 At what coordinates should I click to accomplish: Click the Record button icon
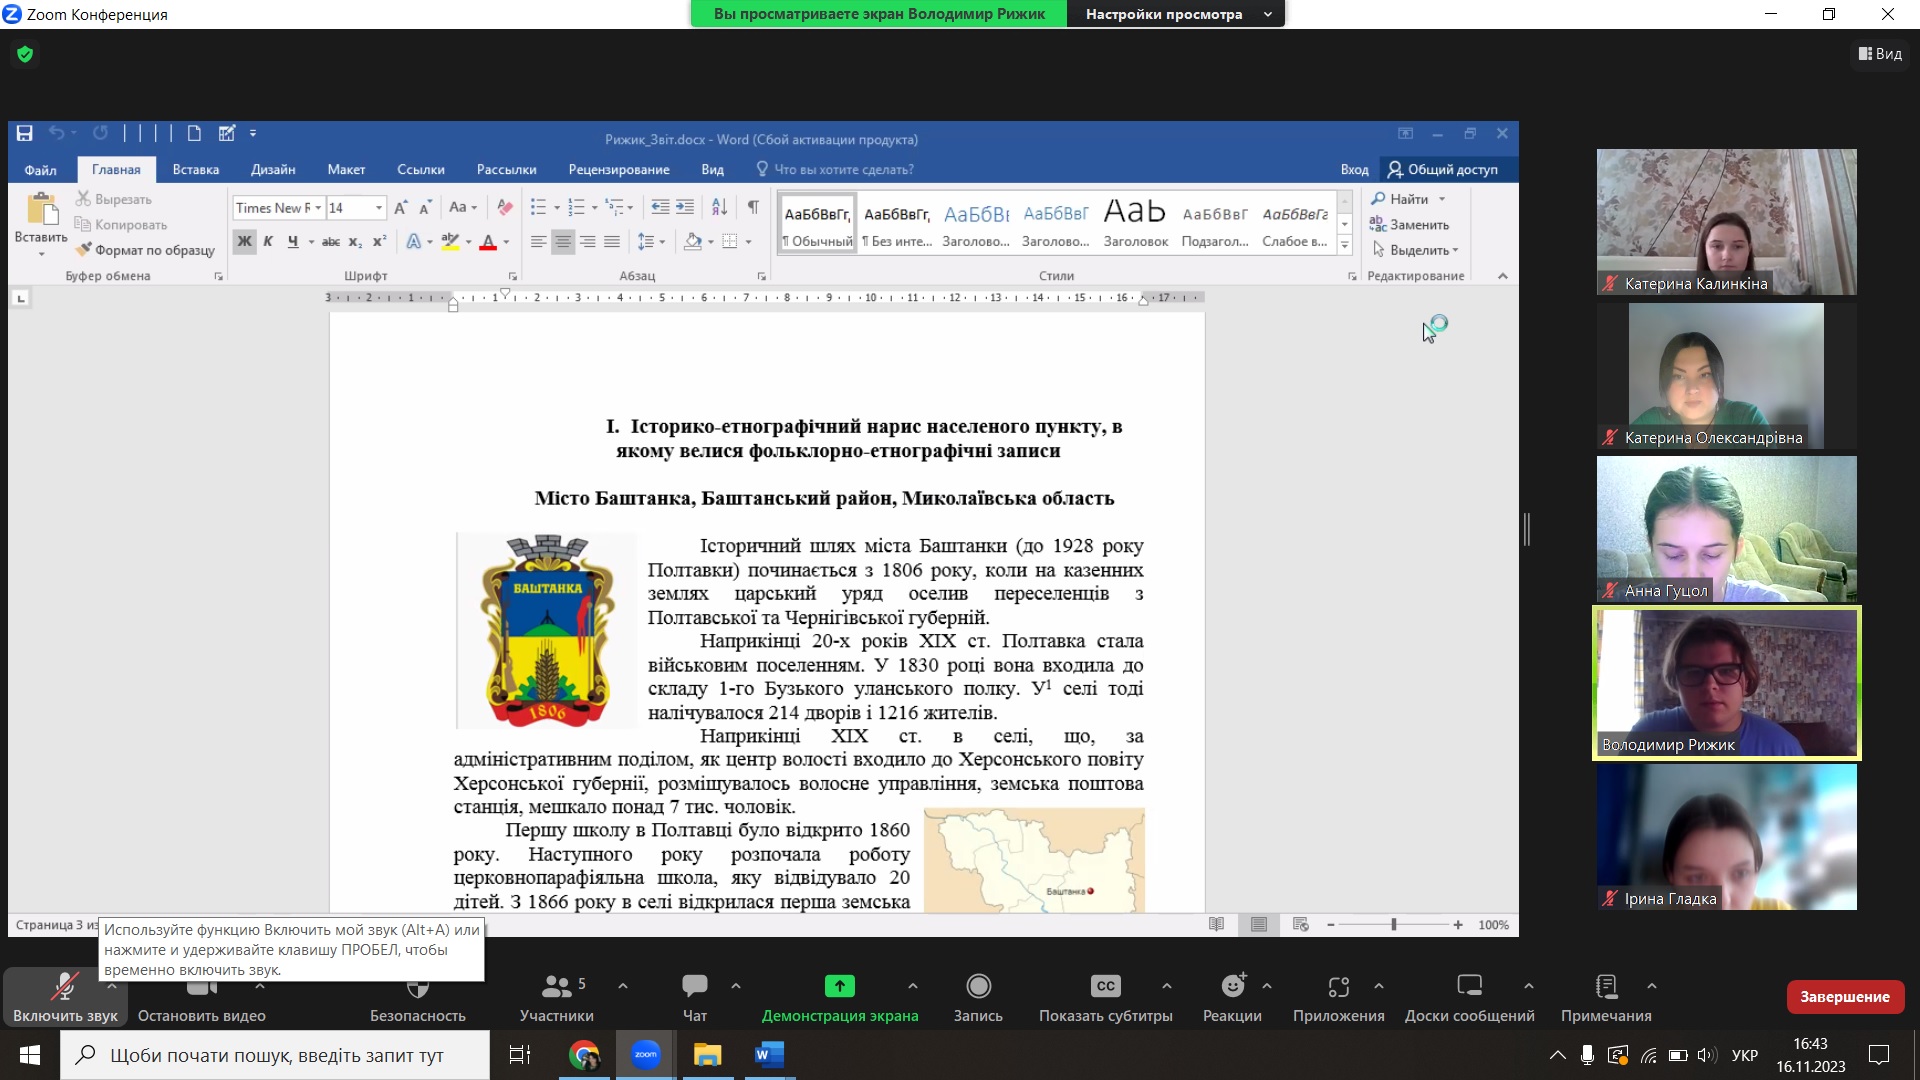(978, 987)
